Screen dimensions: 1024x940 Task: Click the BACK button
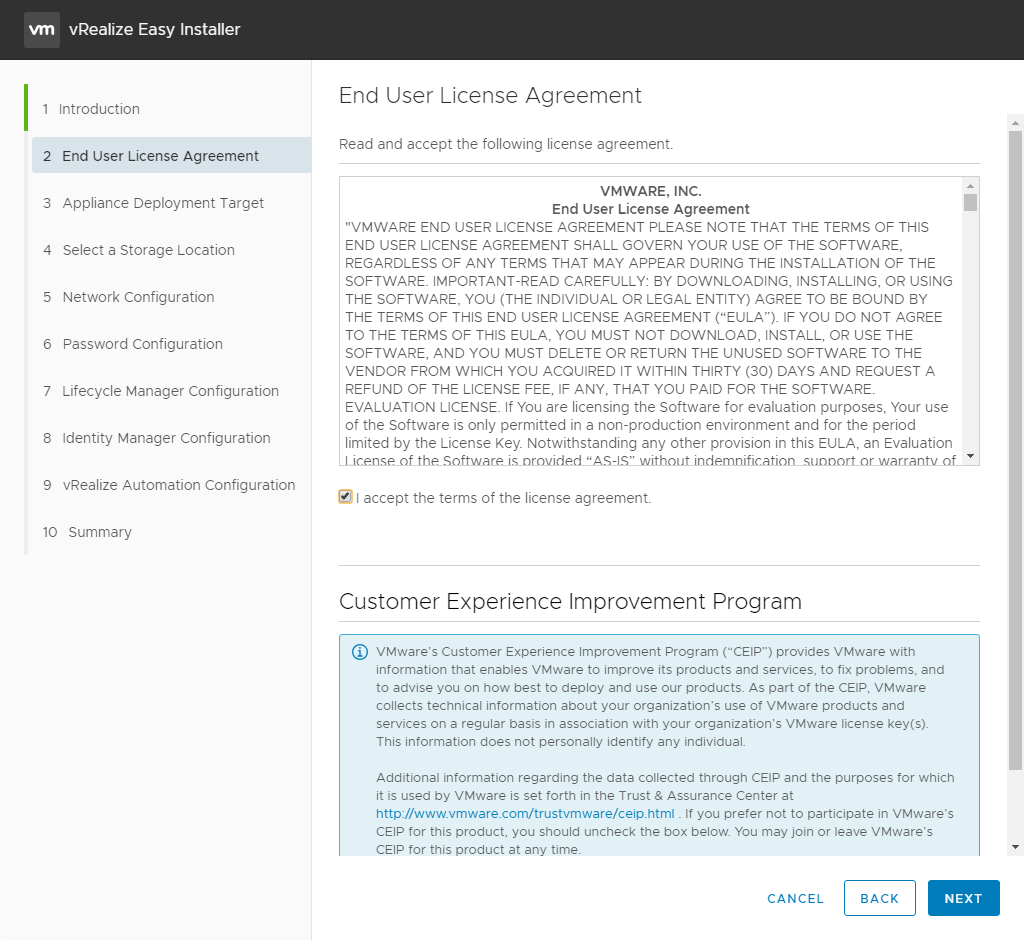click(x=879, y=898)
